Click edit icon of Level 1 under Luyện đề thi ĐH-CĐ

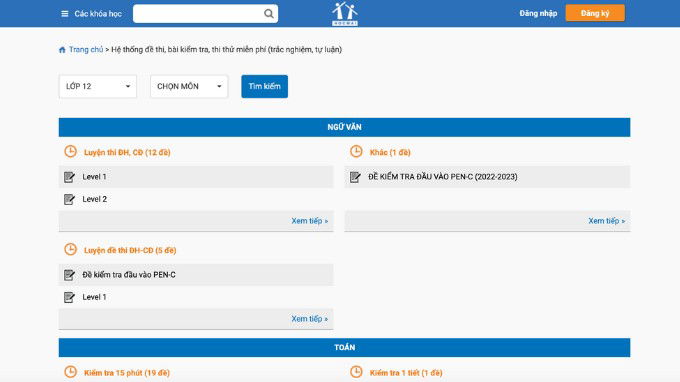[69, 297]
